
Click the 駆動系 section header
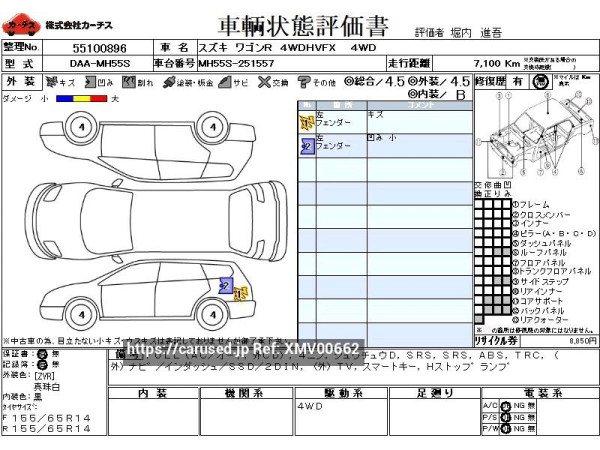click(x=341, y=393)
